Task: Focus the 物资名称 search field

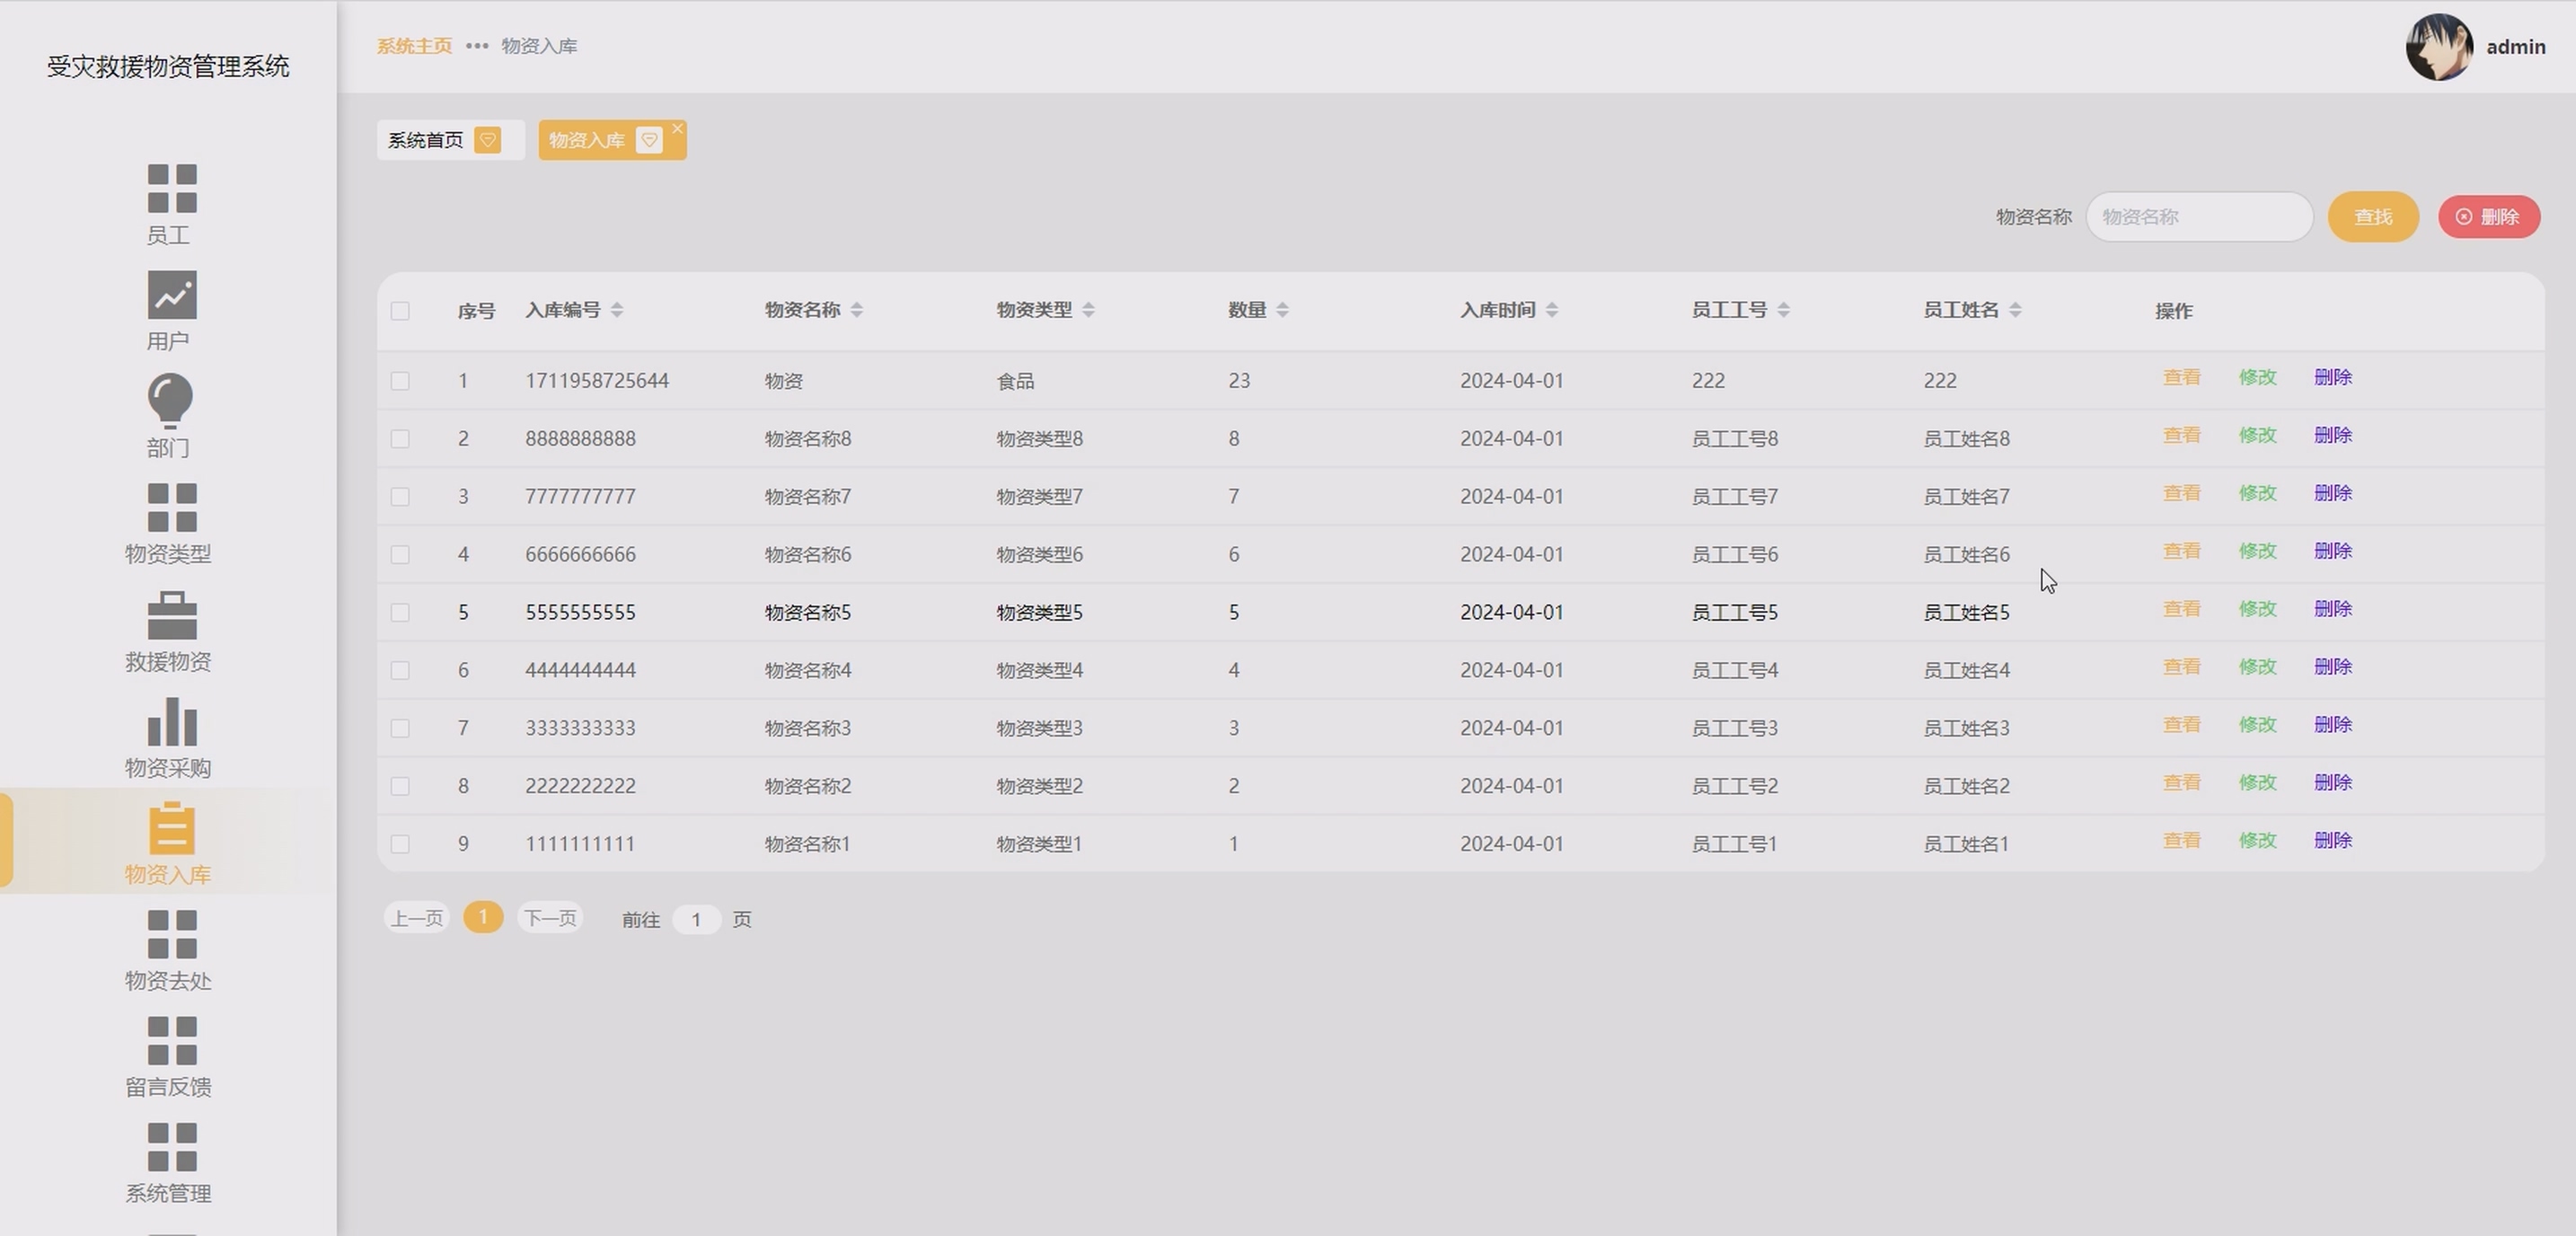Action: 2199,217
